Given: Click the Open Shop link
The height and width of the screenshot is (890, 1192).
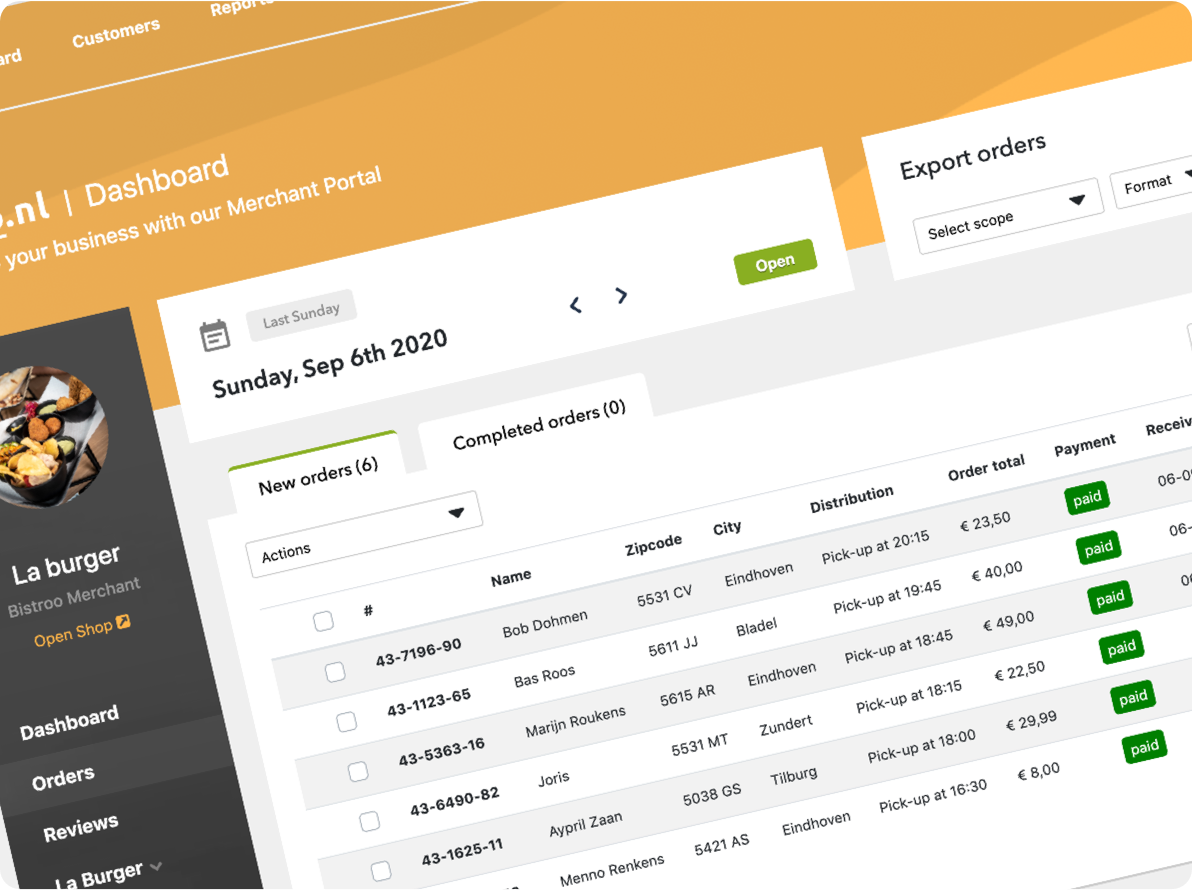Looking at the screenshot, I should click(73, 634).
